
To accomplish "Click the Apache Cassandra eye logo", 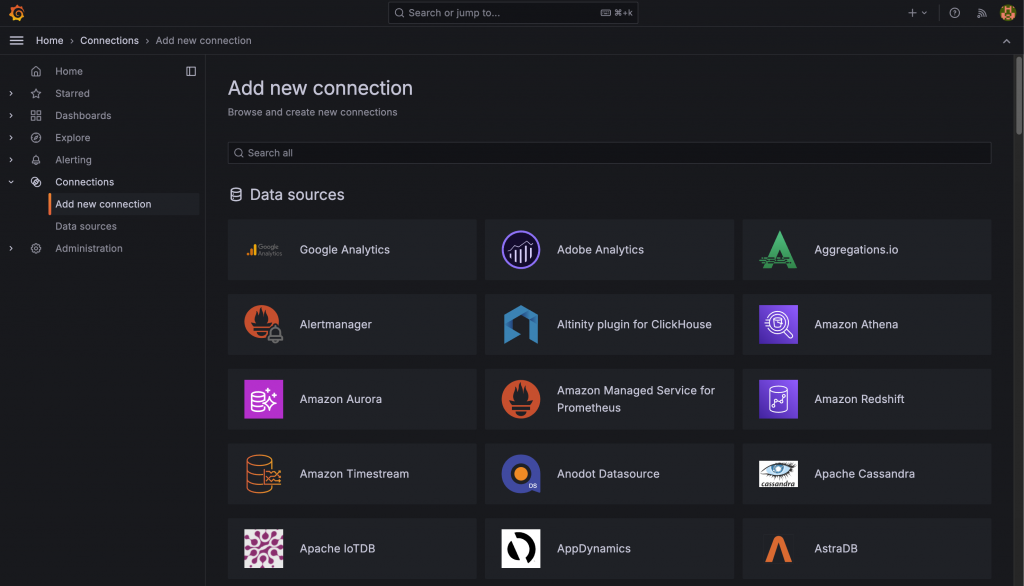I will pyautogui.click(x=778, y=474).
